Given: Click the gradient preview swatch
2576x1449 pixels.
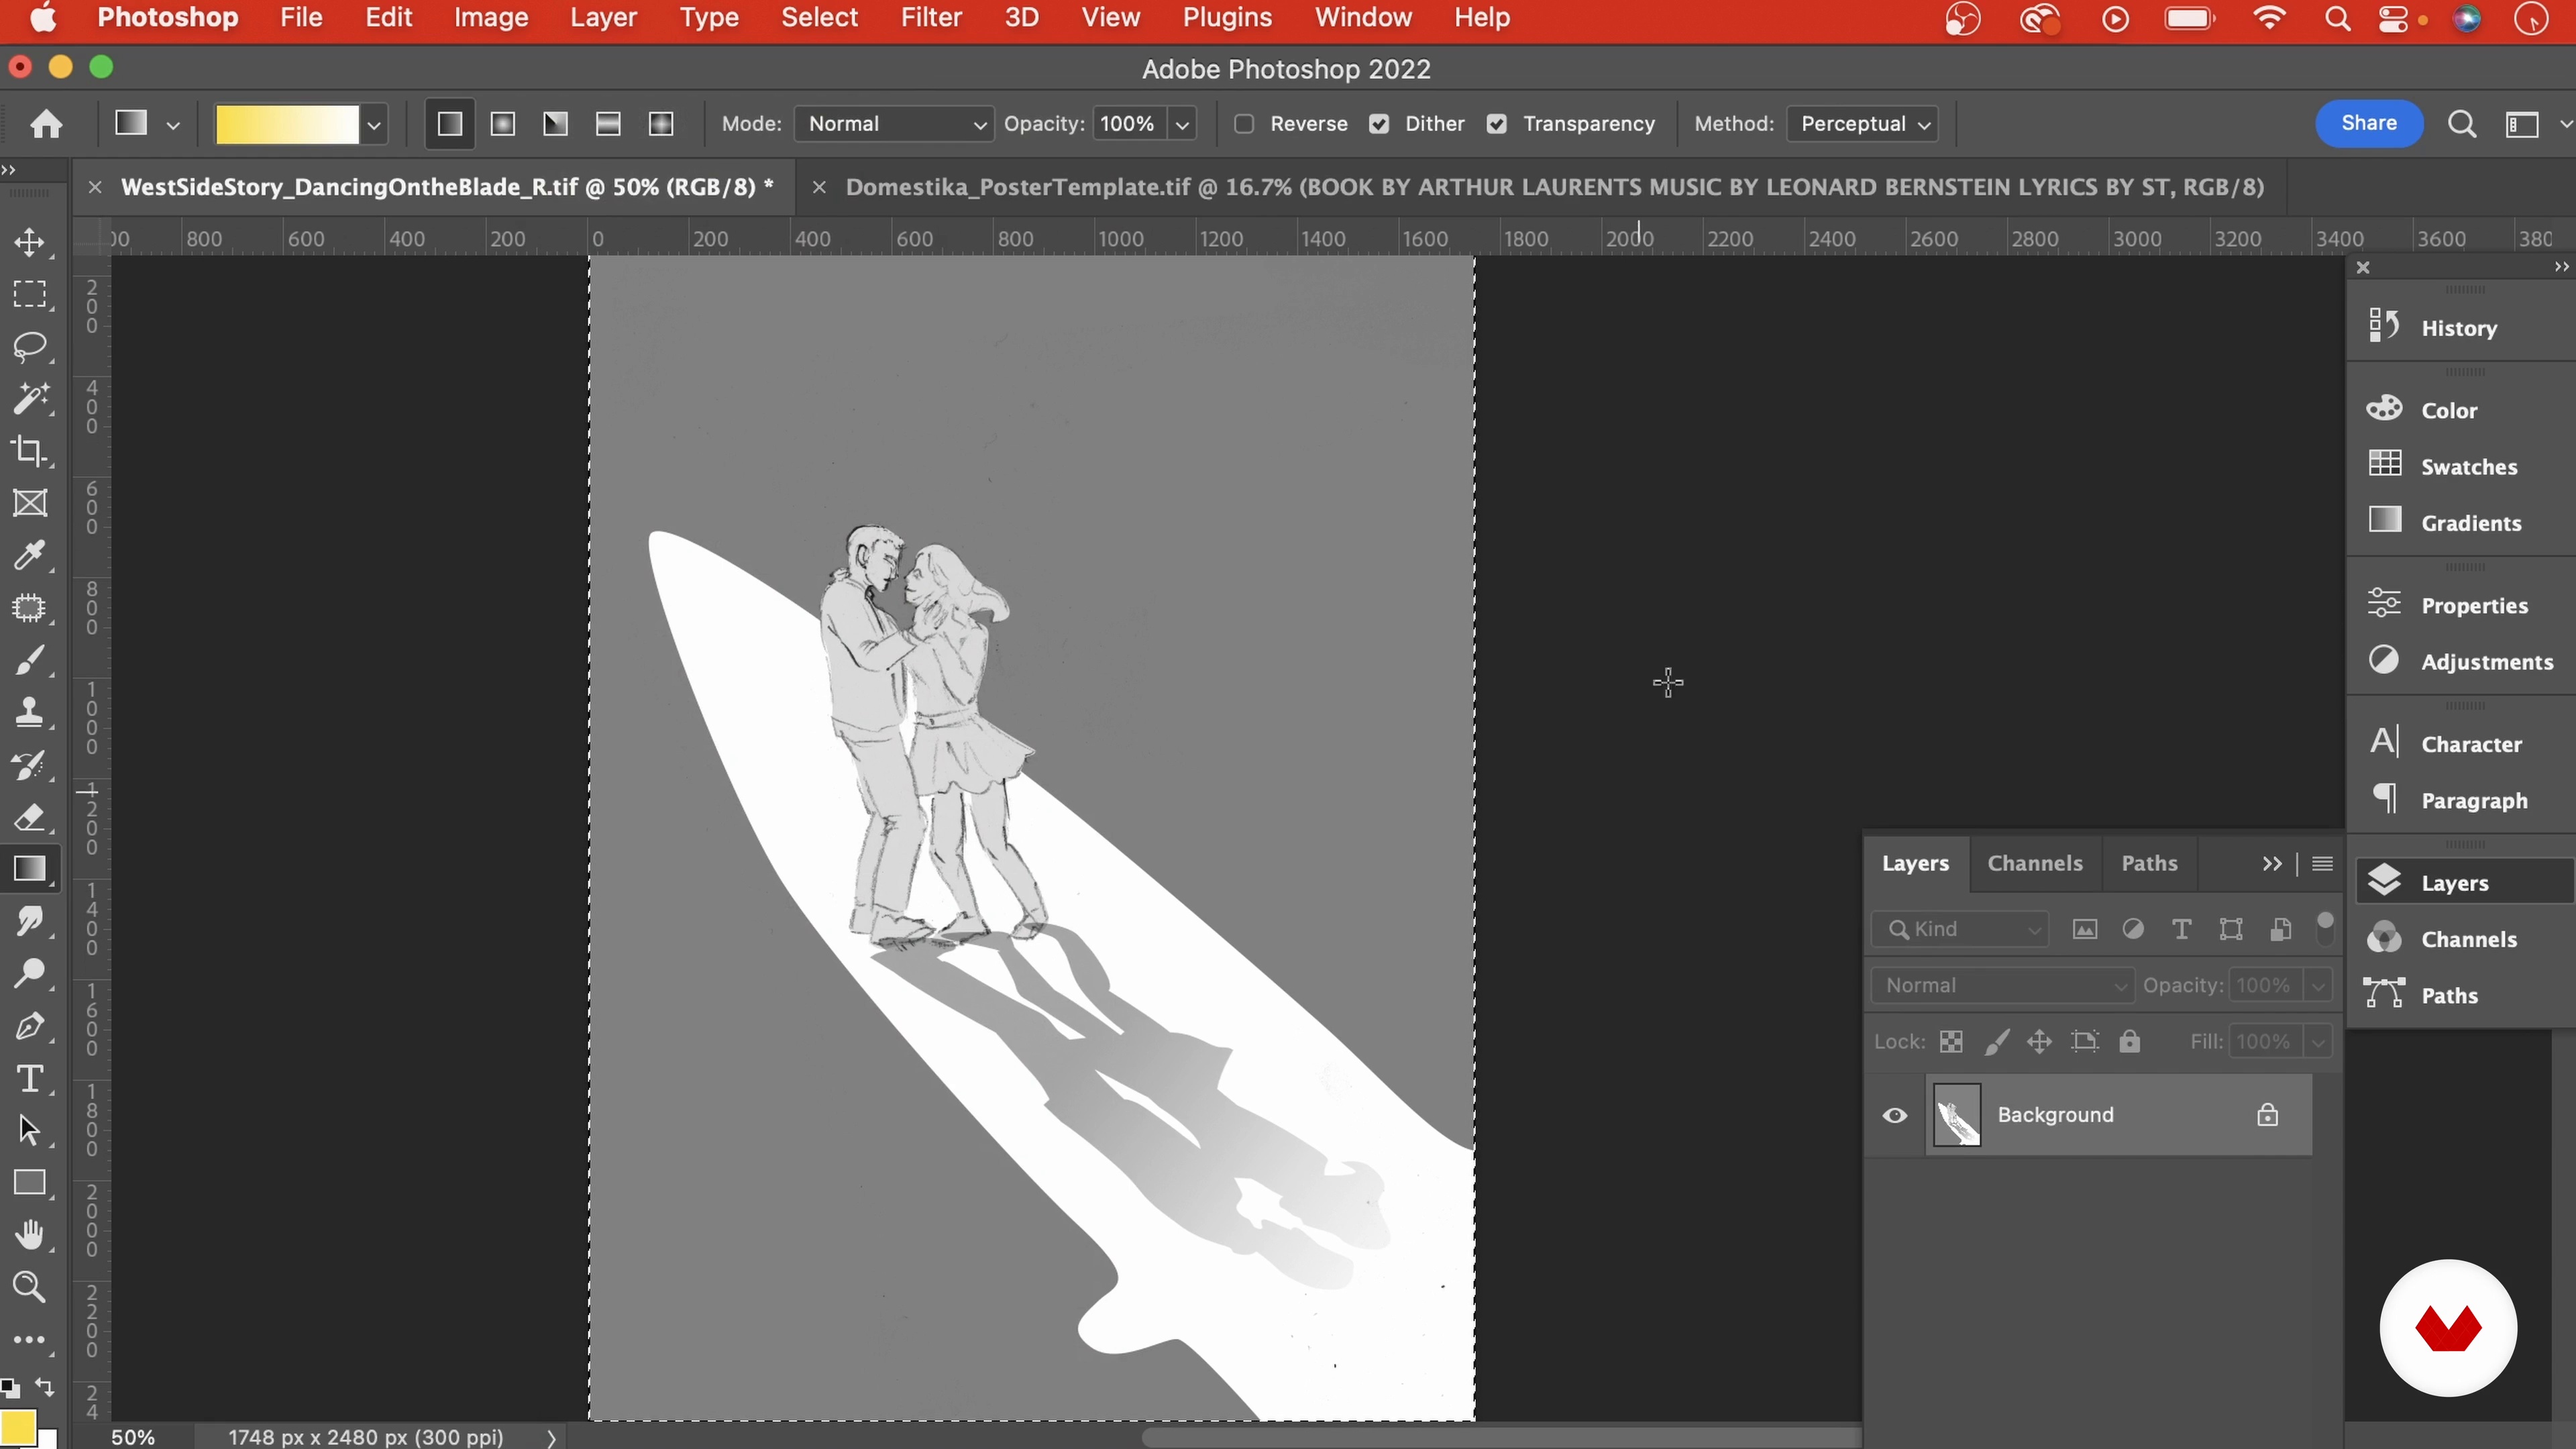Looking at the screenshot, I should point(287,124).
